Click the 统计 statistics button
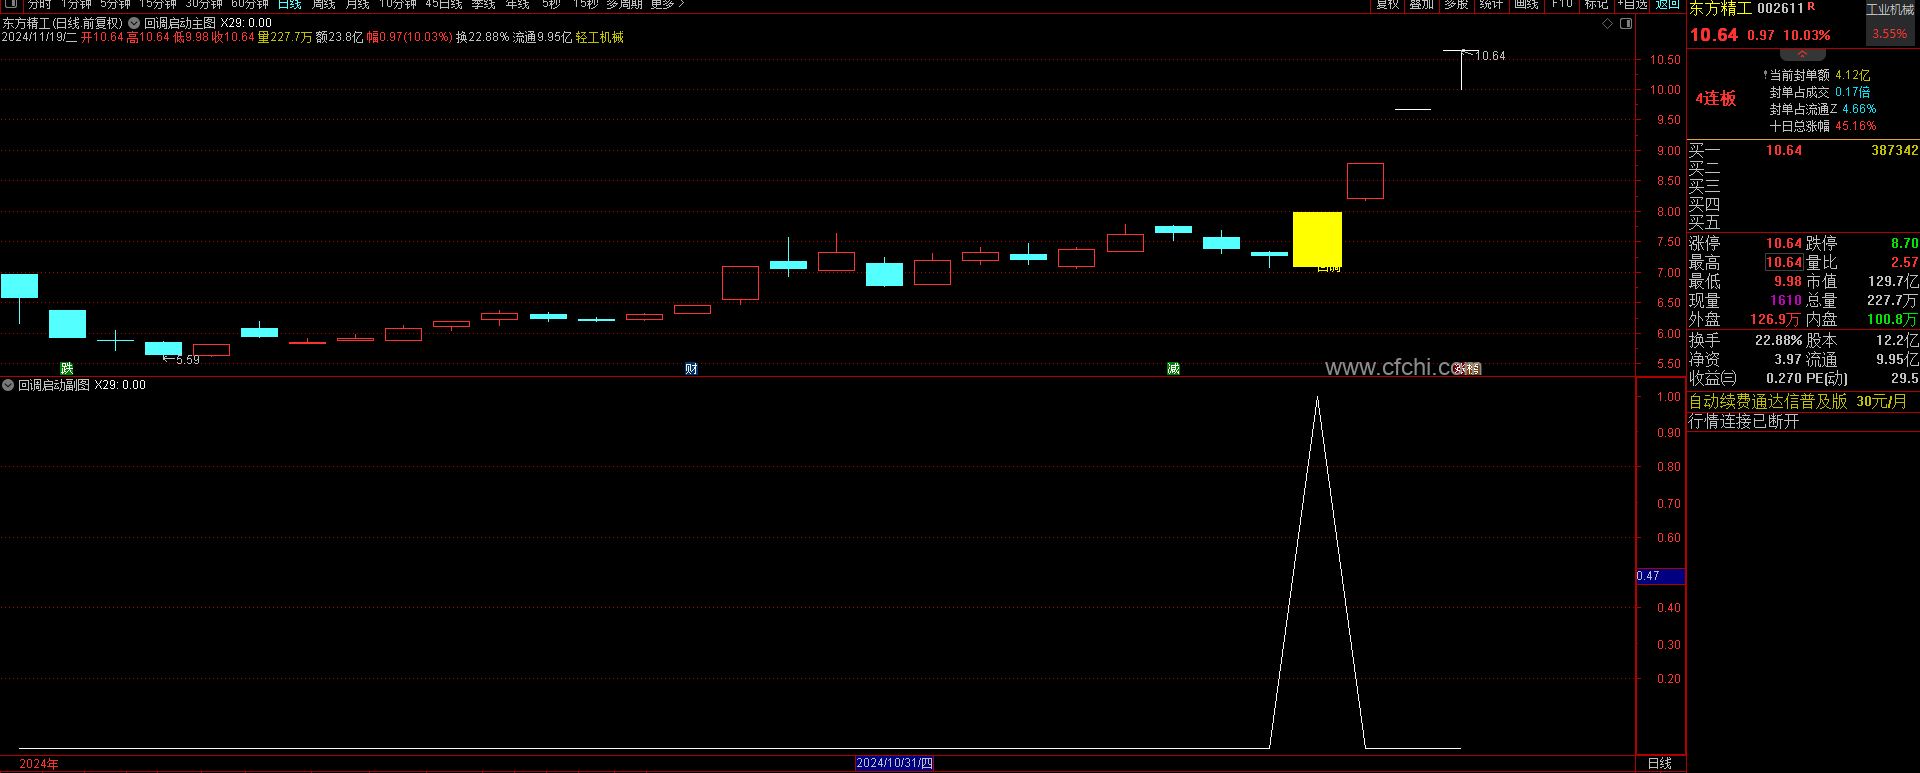1920x773 pixels. [x=1492, y=4]
